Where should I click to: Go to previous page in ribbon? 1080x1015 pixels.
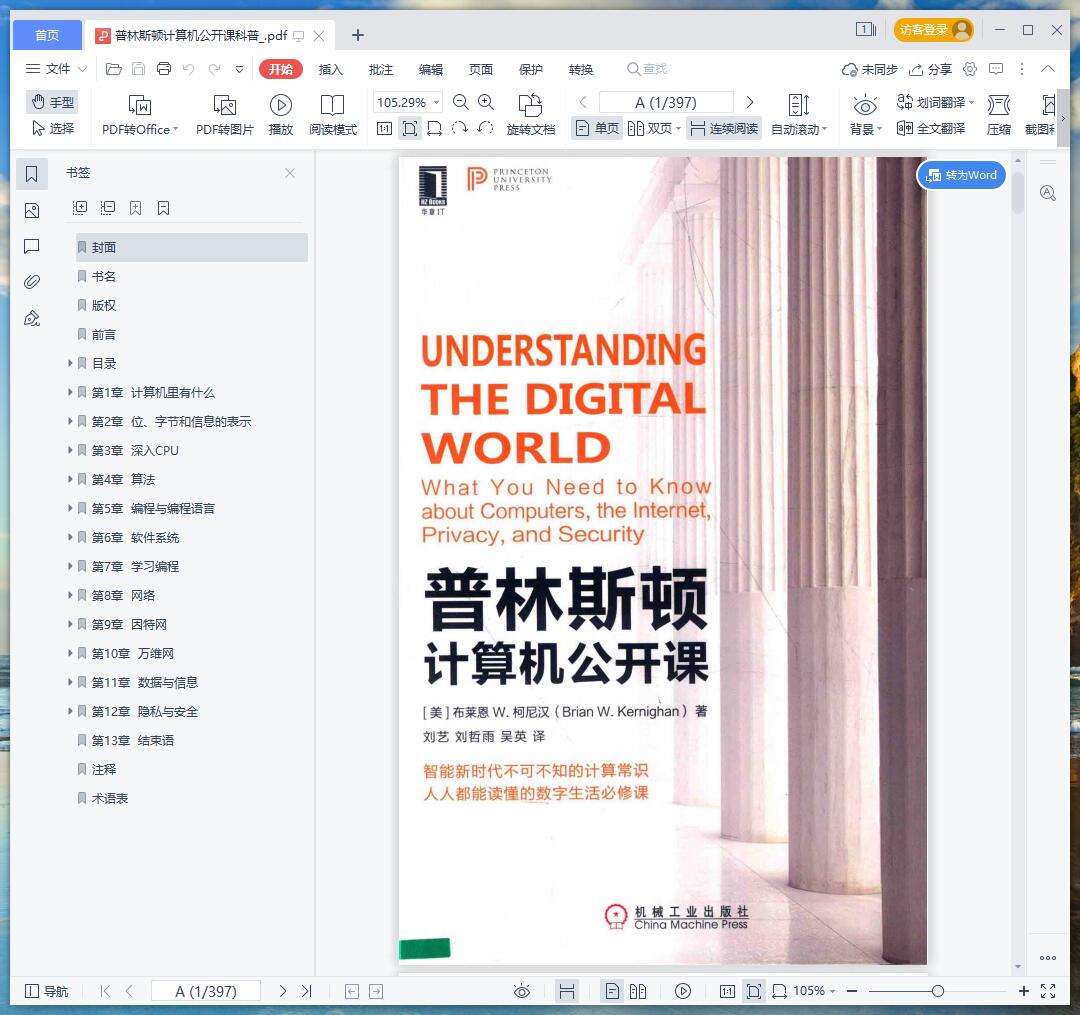[x=583, y=103]
